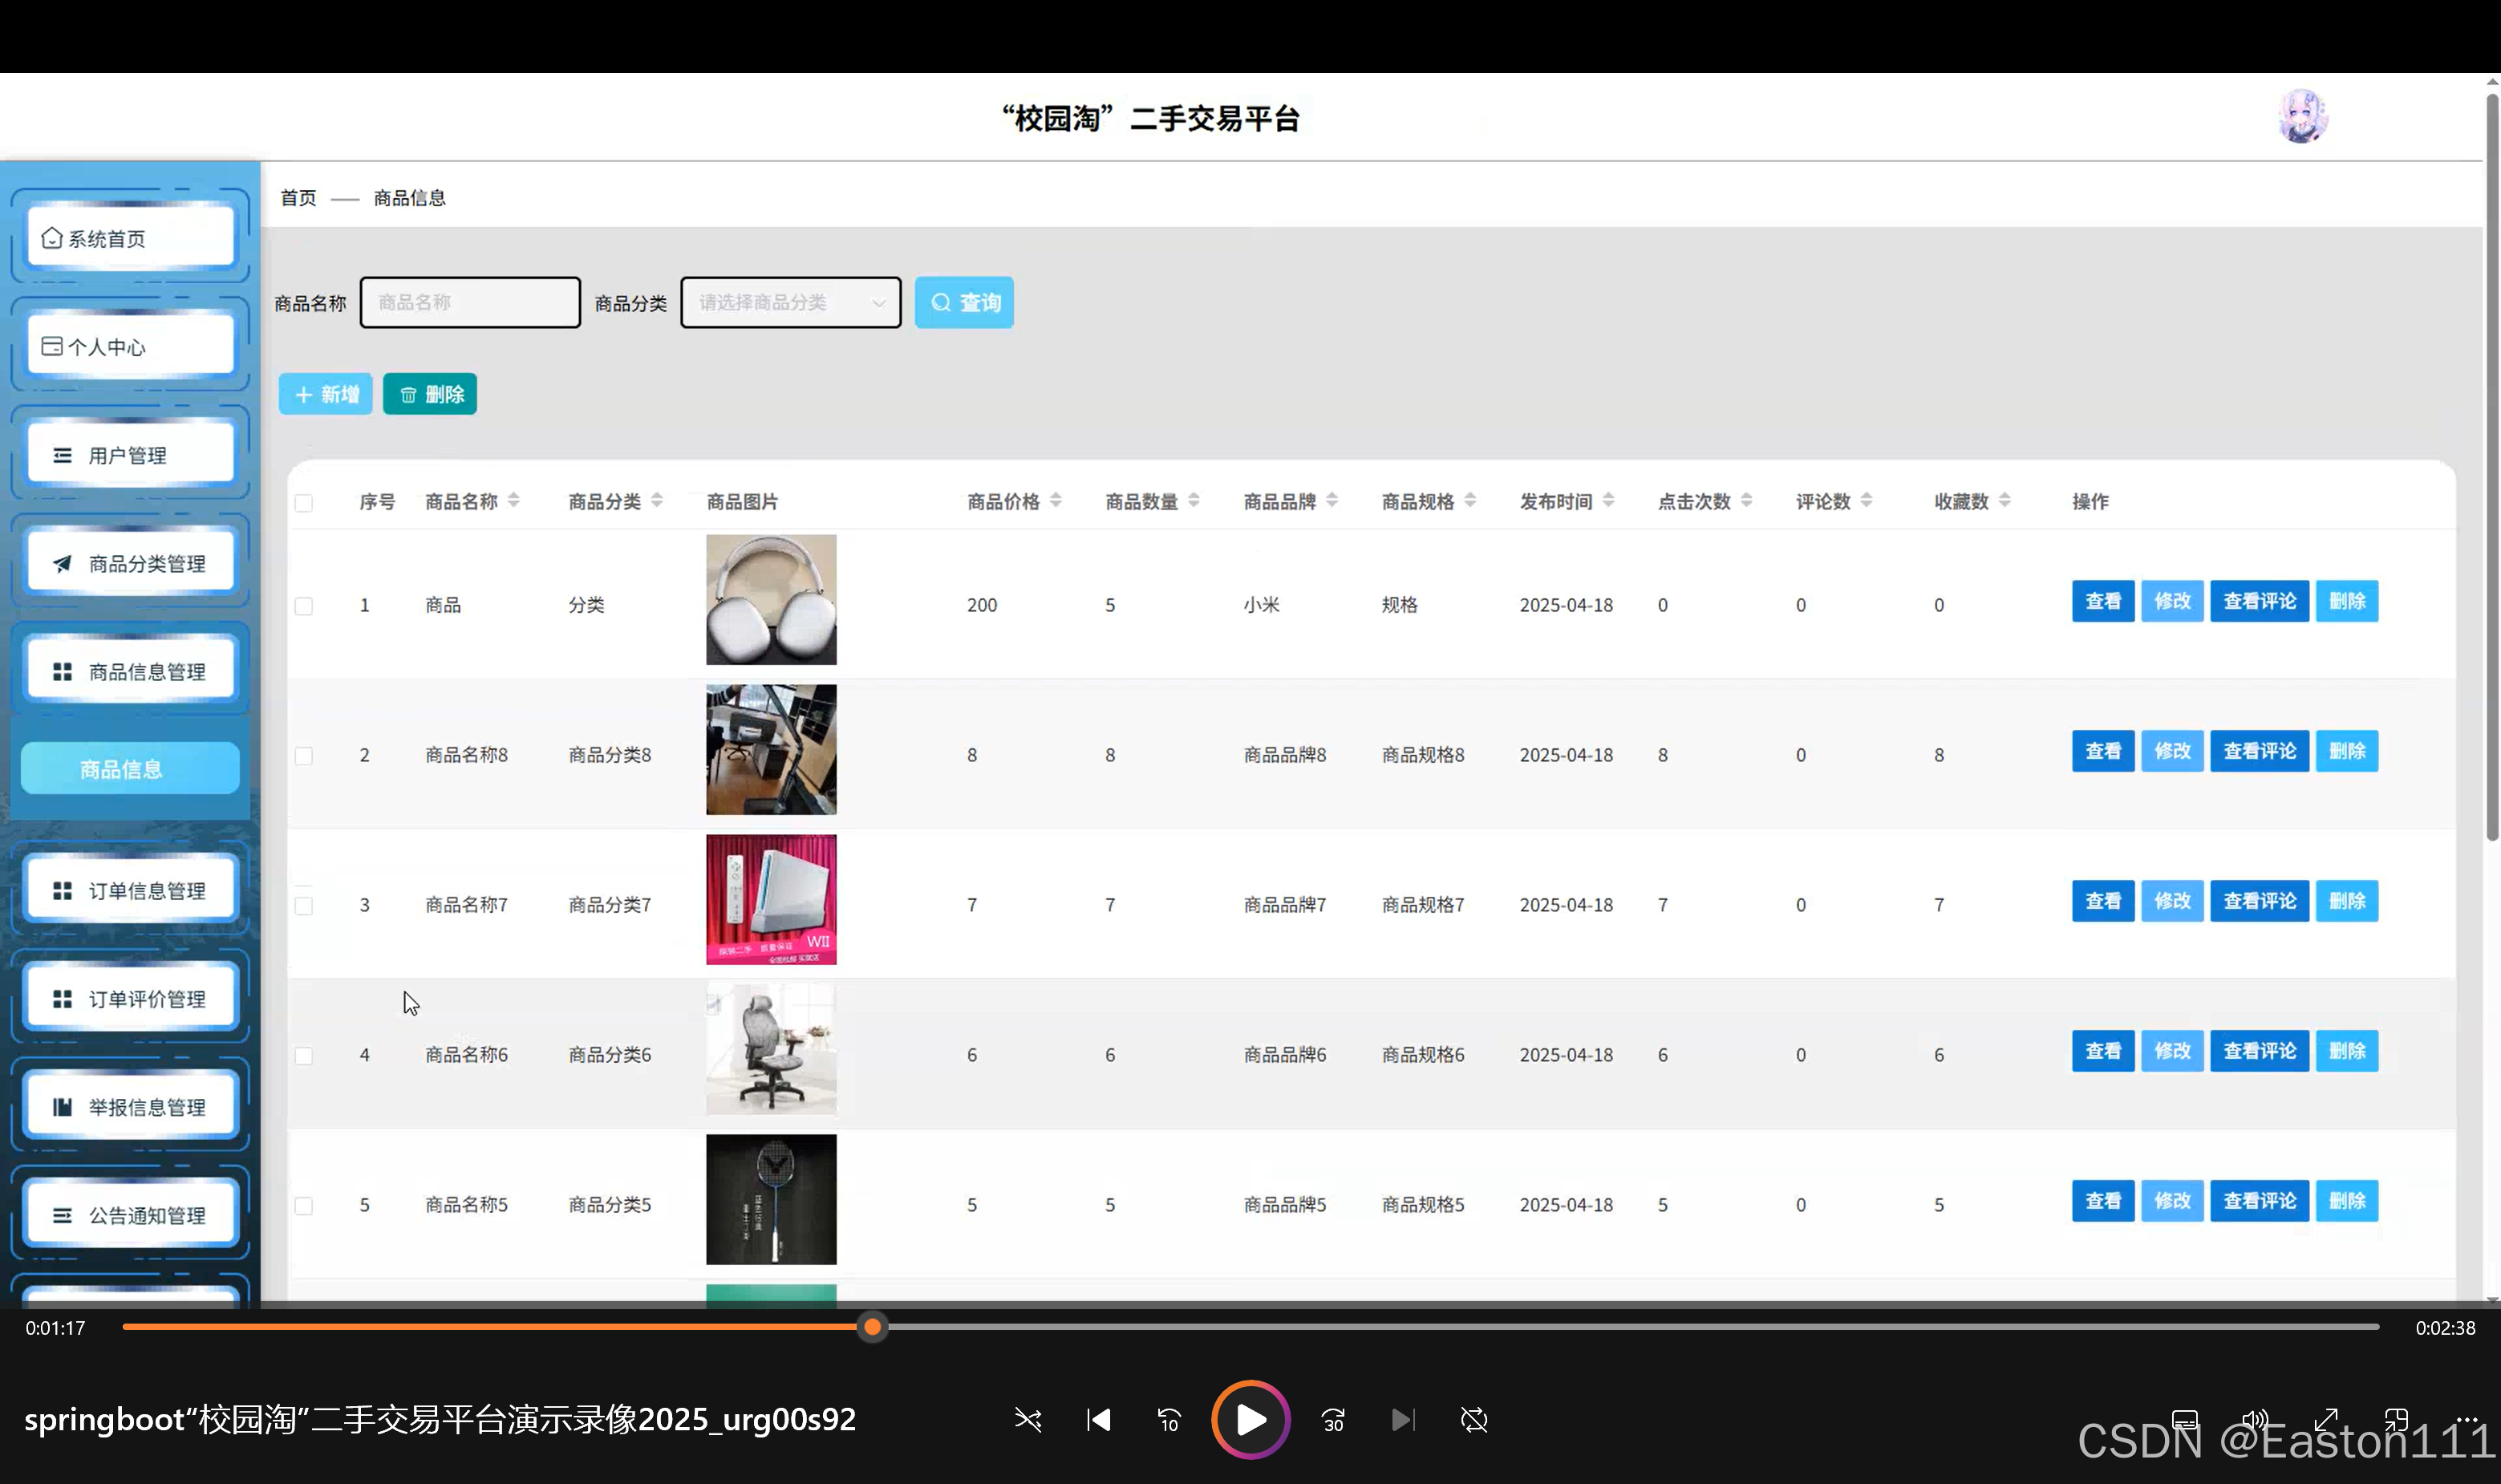Screen dimensions: 2501x1484
Task: Click the office chair product thumbnail
Action: coord(771,1049)
